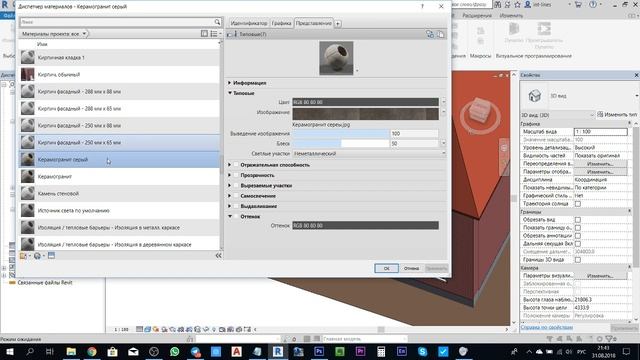Adjust the Блеск slider

[x=341, y=144]
